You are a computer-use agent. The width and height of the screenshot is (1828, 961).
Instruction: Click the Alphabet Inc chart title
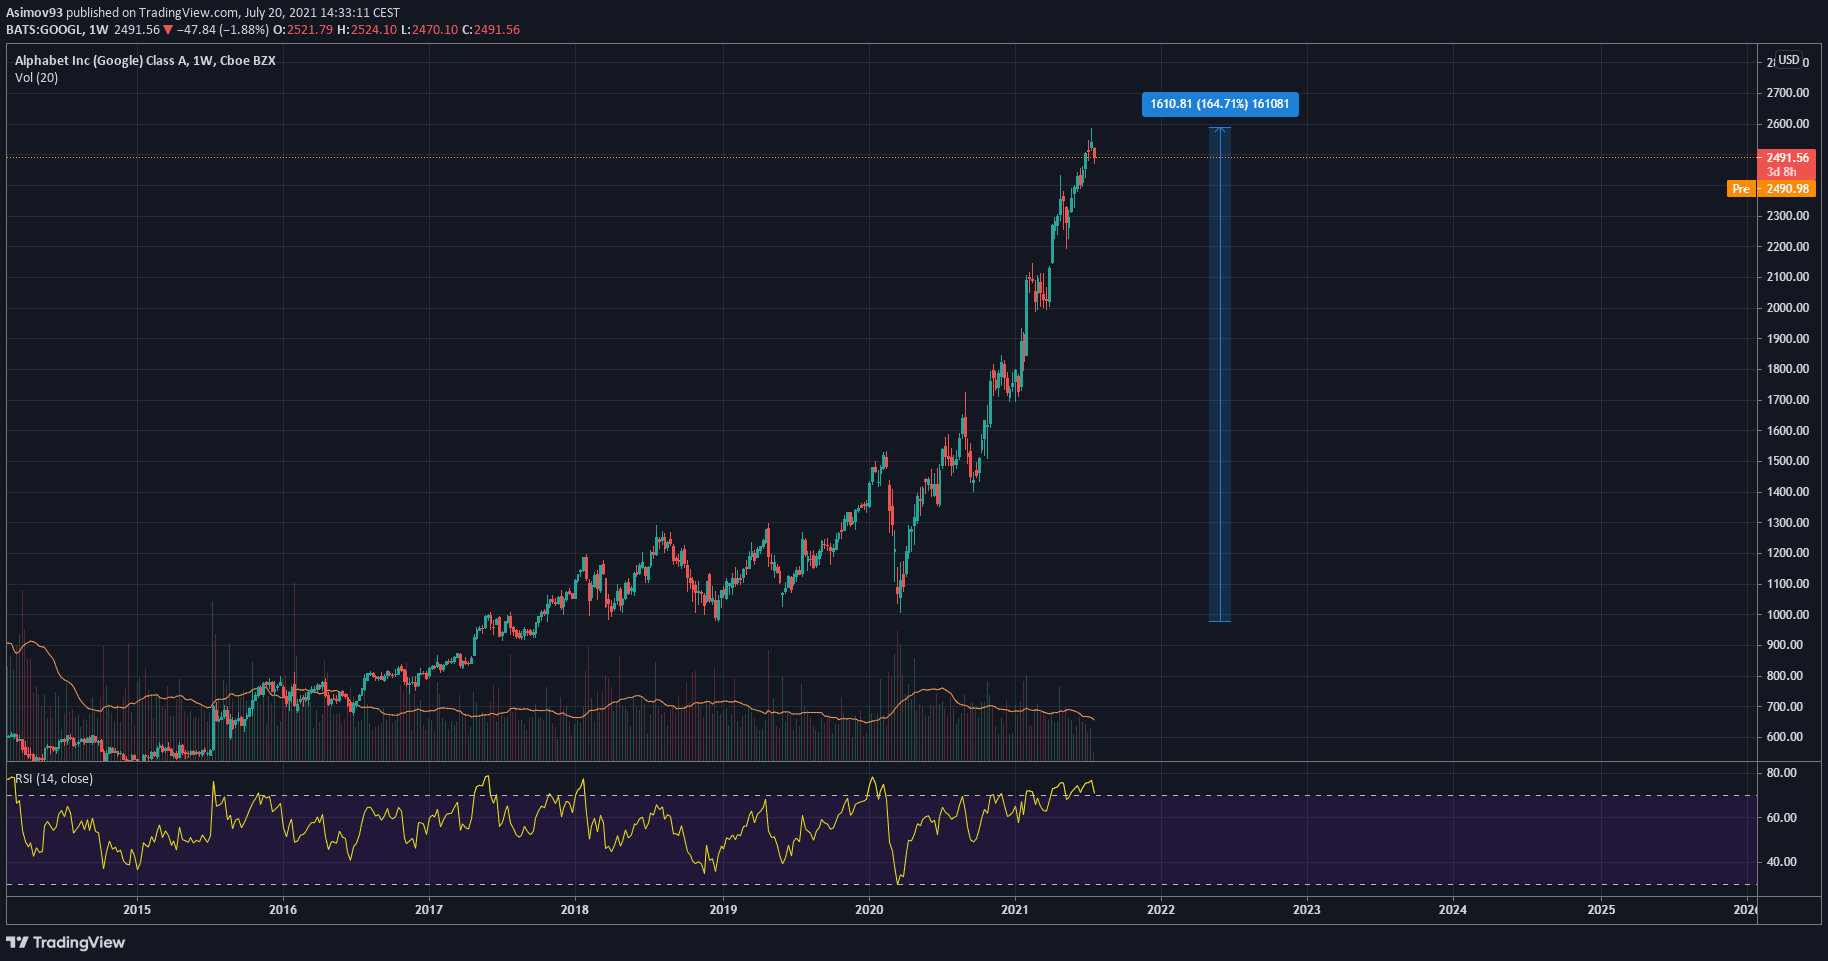click(x=145, y=61)
